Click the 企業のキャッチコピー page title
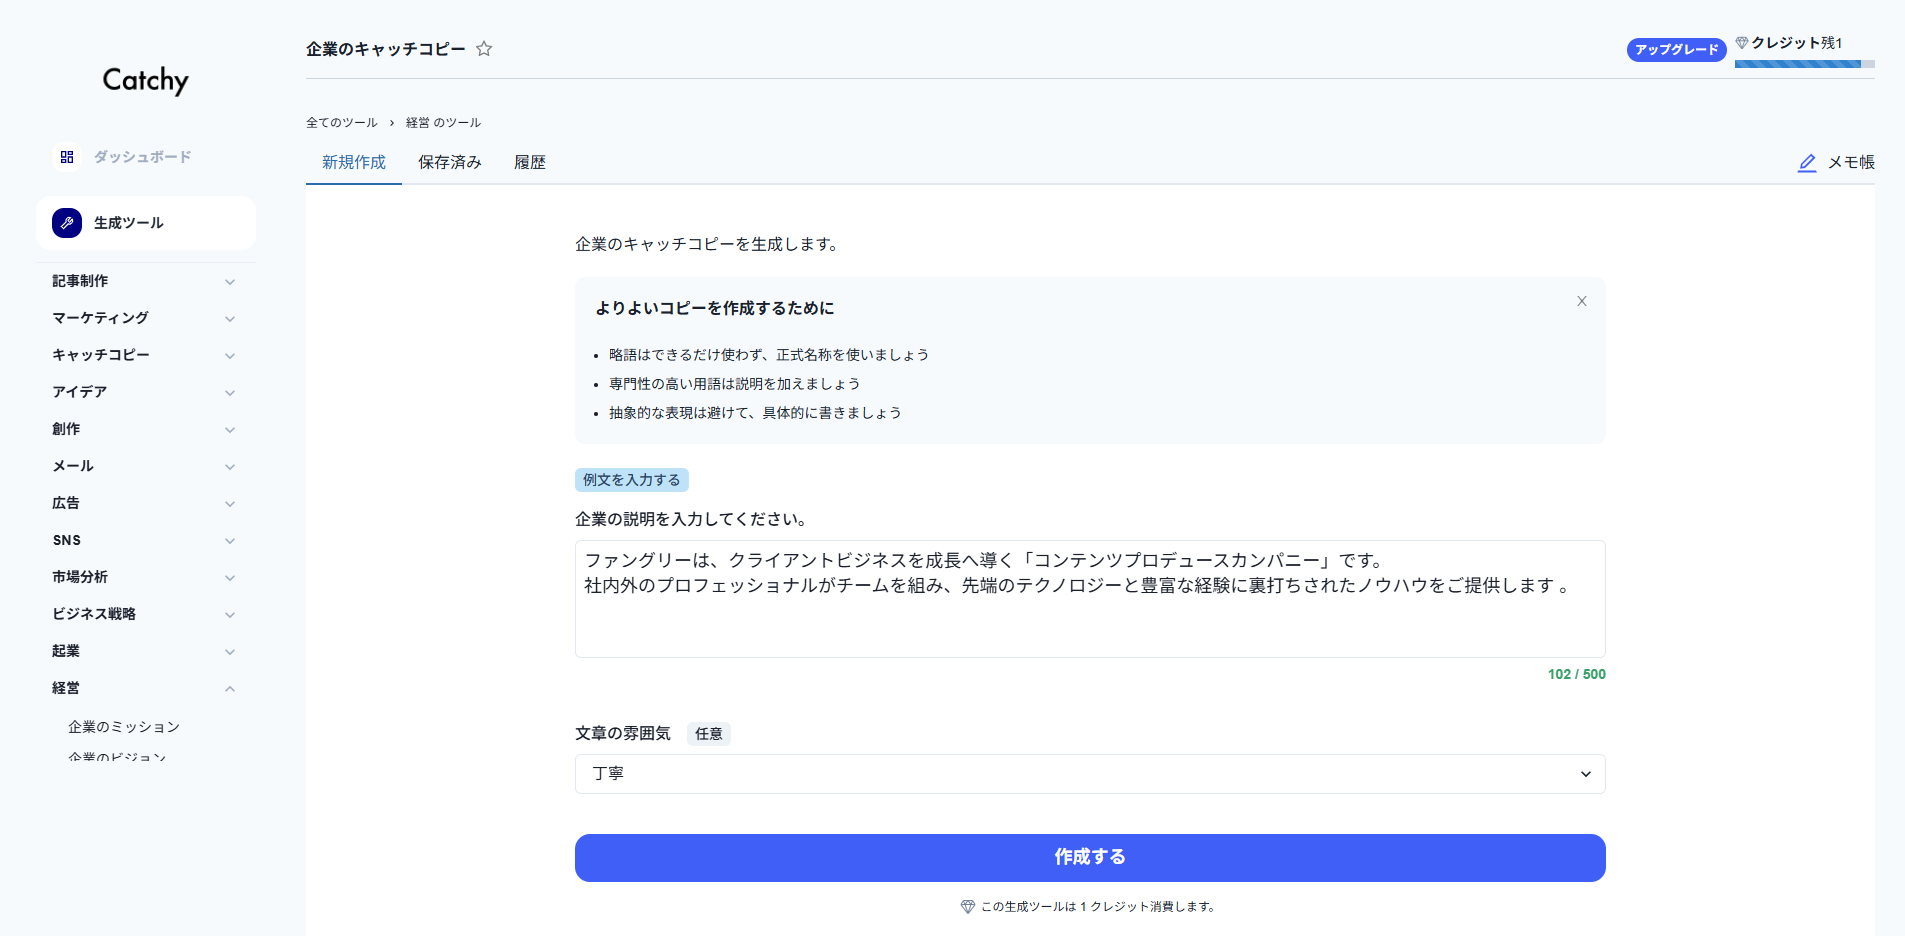The height and width of the screenshot is (936, 1905). (x=386, y=49)
